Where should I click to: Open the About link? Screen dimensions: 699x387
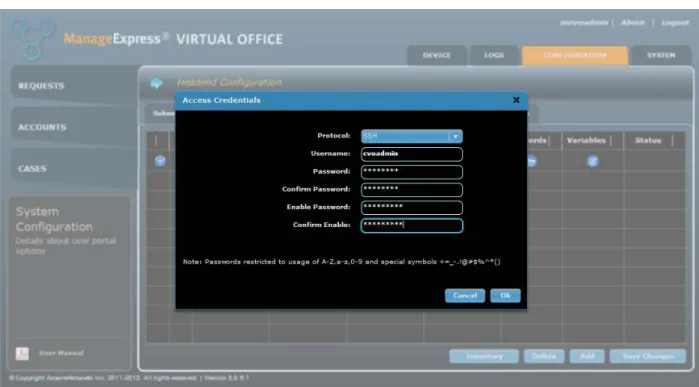633,22
